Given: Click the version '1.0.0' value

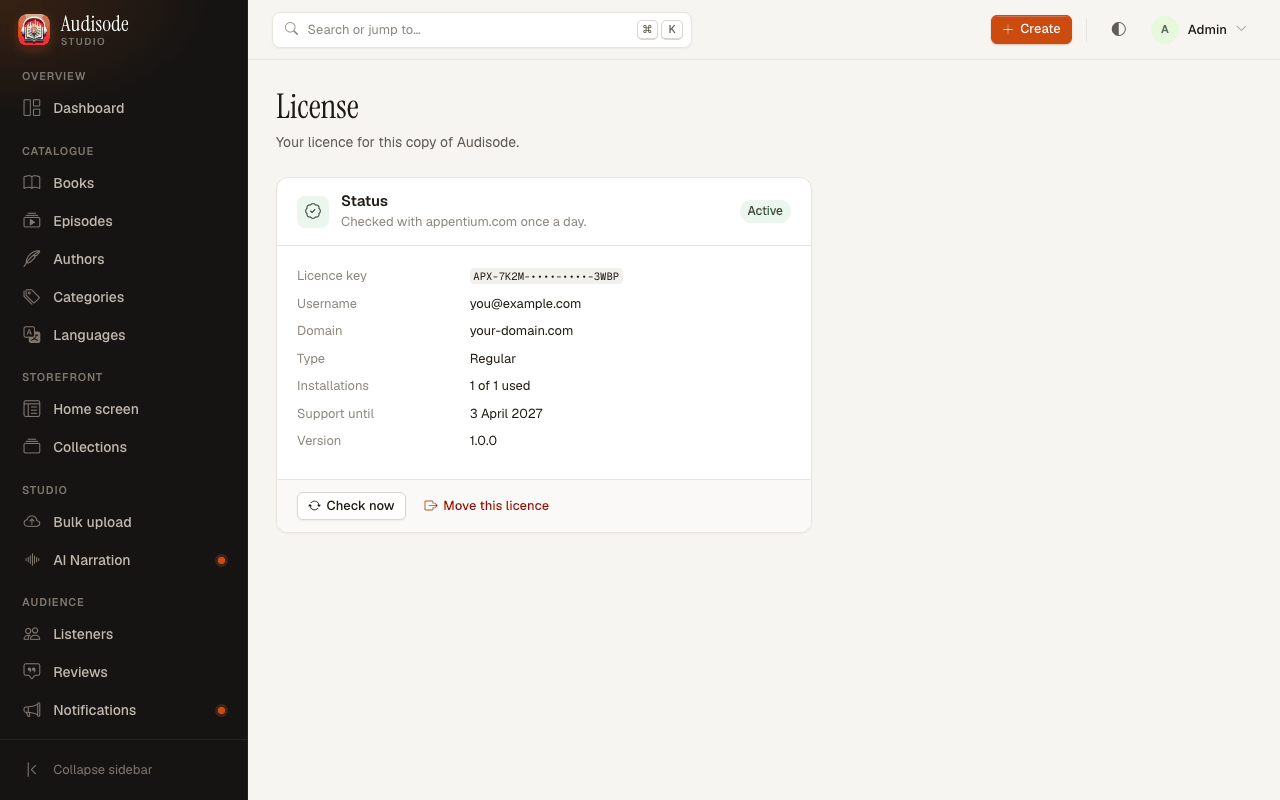Looking at the screenshot, I should [483, 441].
